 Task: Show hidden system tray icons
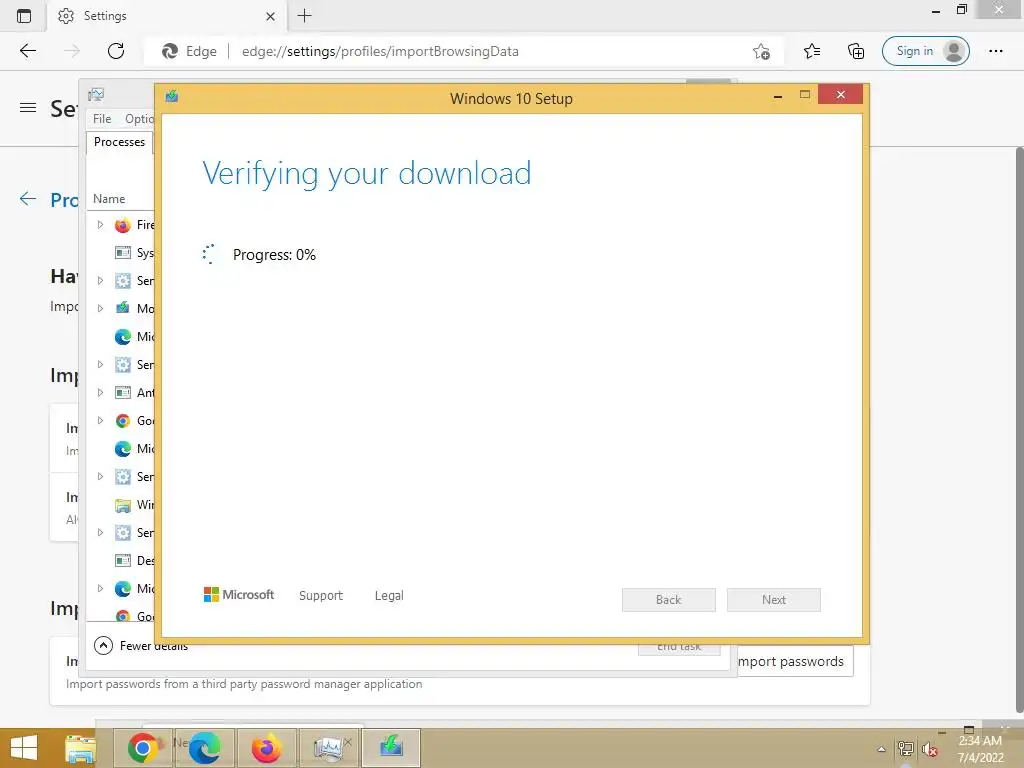point(882,749)
